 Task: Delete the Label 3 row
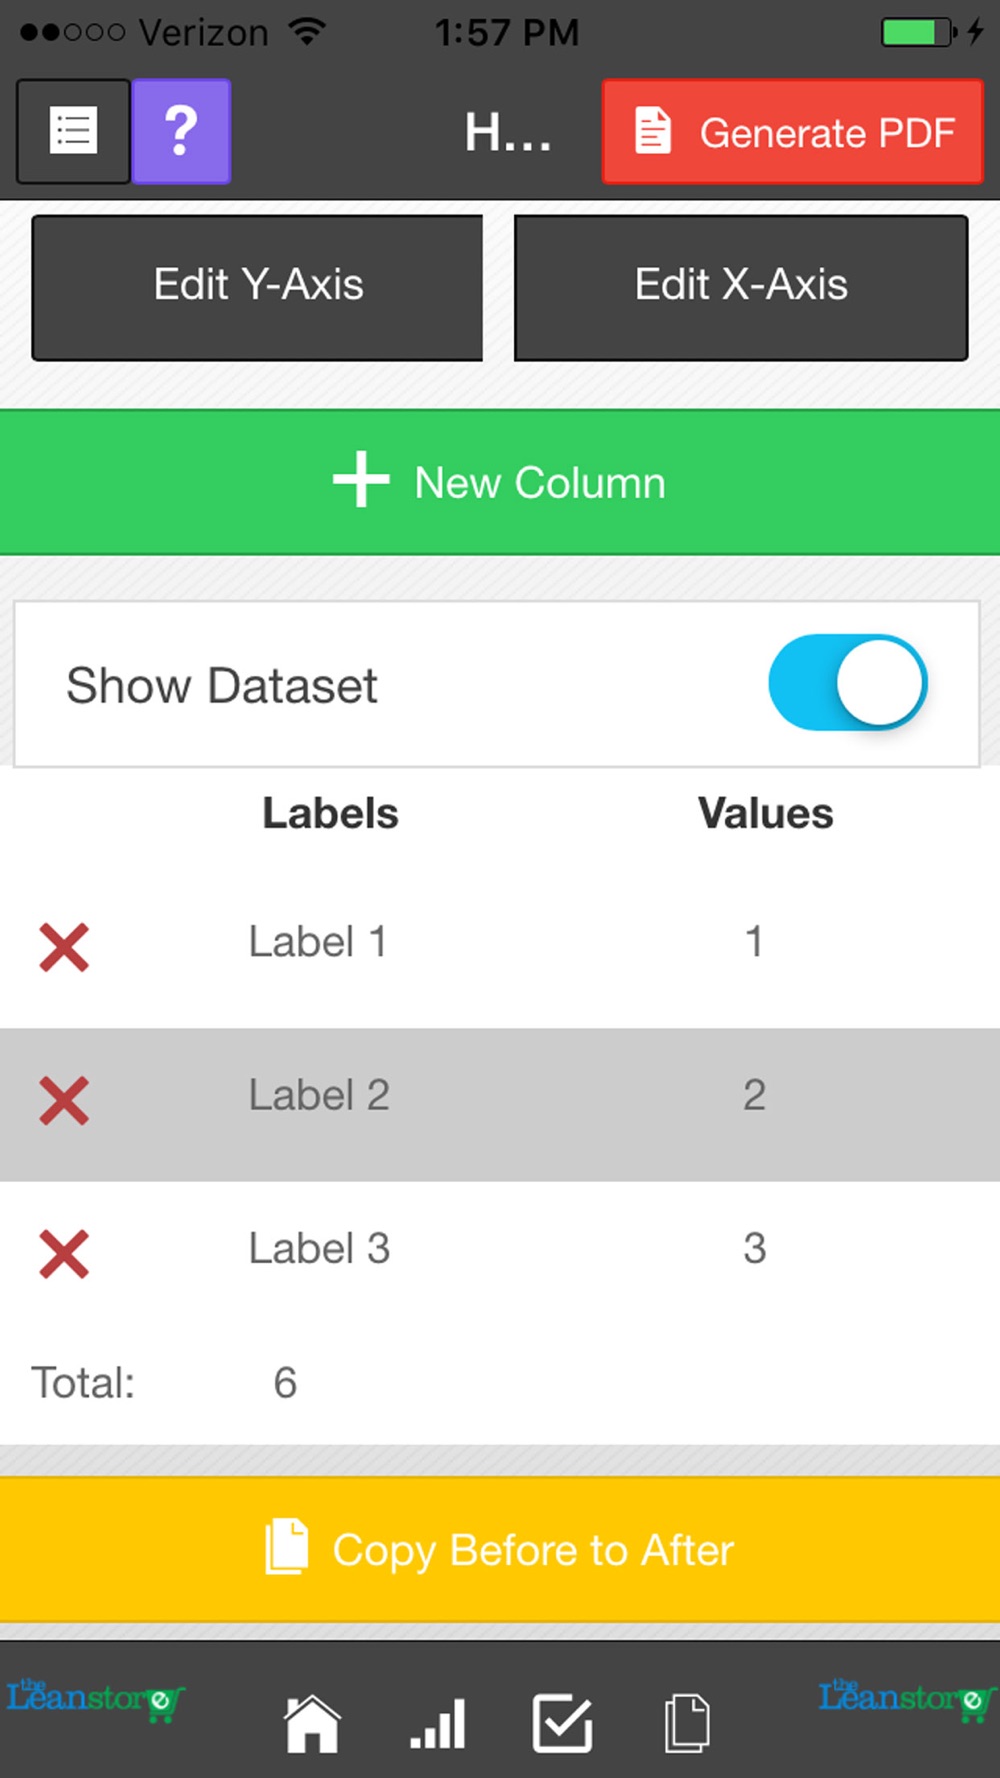pos(64,1254)
